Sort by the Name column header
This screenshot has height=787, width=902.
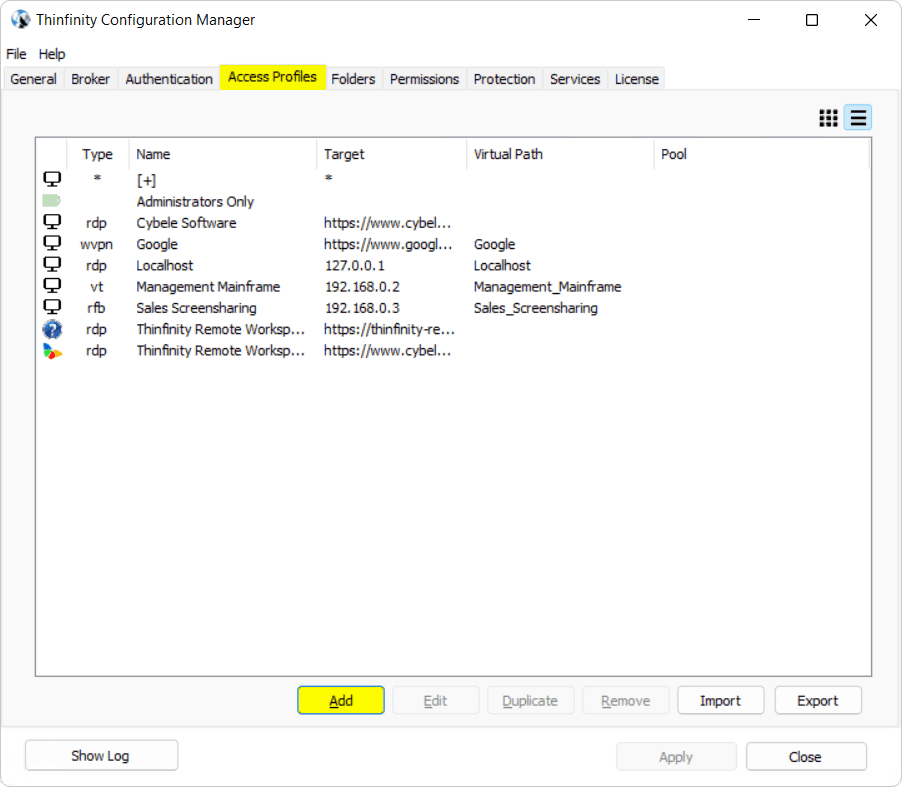(223, 154)
